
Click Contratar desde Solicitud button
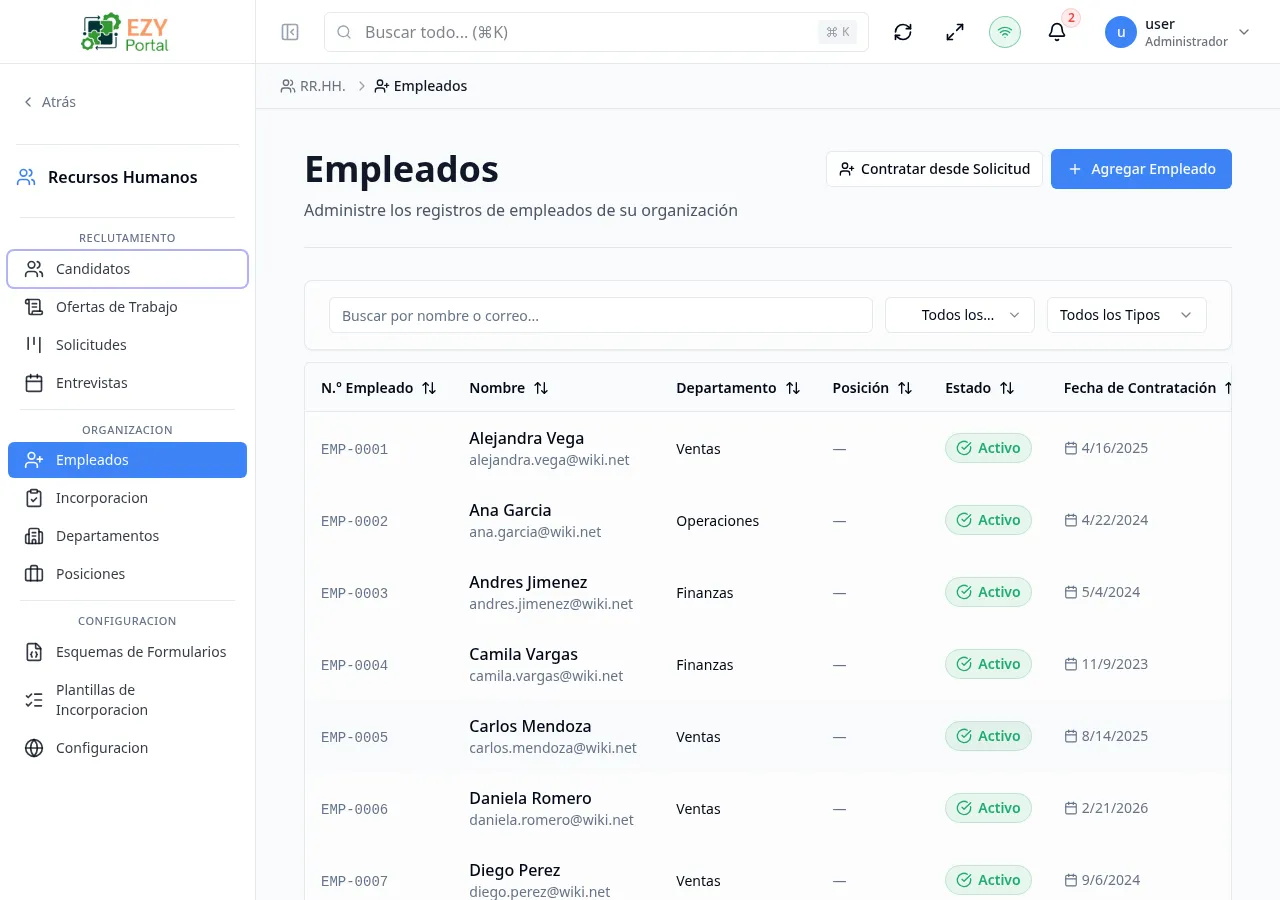tap(934, 169)
